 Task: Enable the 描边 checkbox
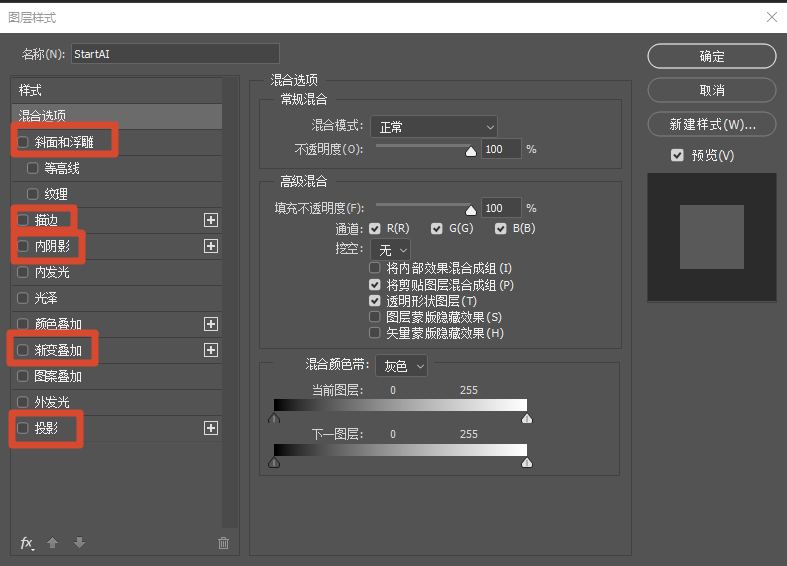(x=23, y=220)
